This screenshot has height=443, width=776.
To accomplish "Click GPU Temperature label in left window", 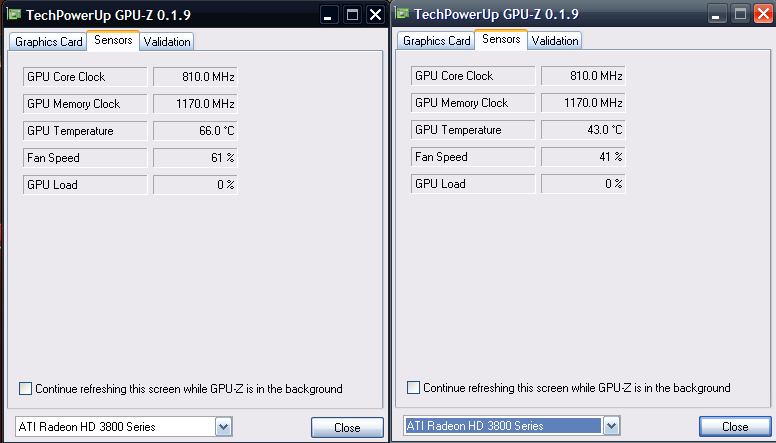I will (x=85, y=131).
